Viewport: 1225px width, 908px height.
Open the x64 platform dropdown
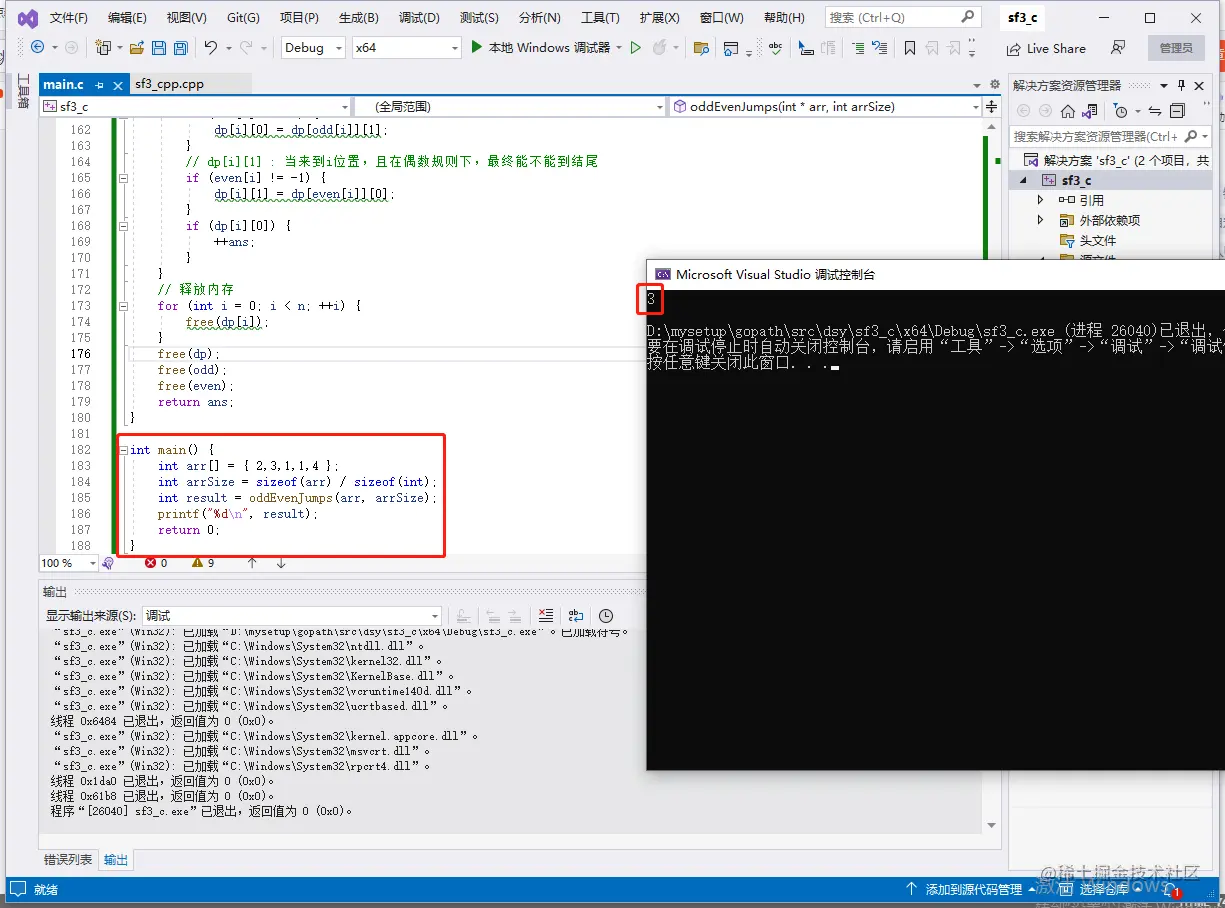point(406,47)
